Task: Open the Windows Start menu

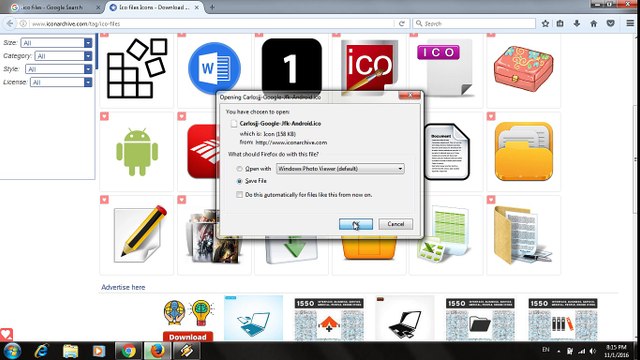Action: 12,351
